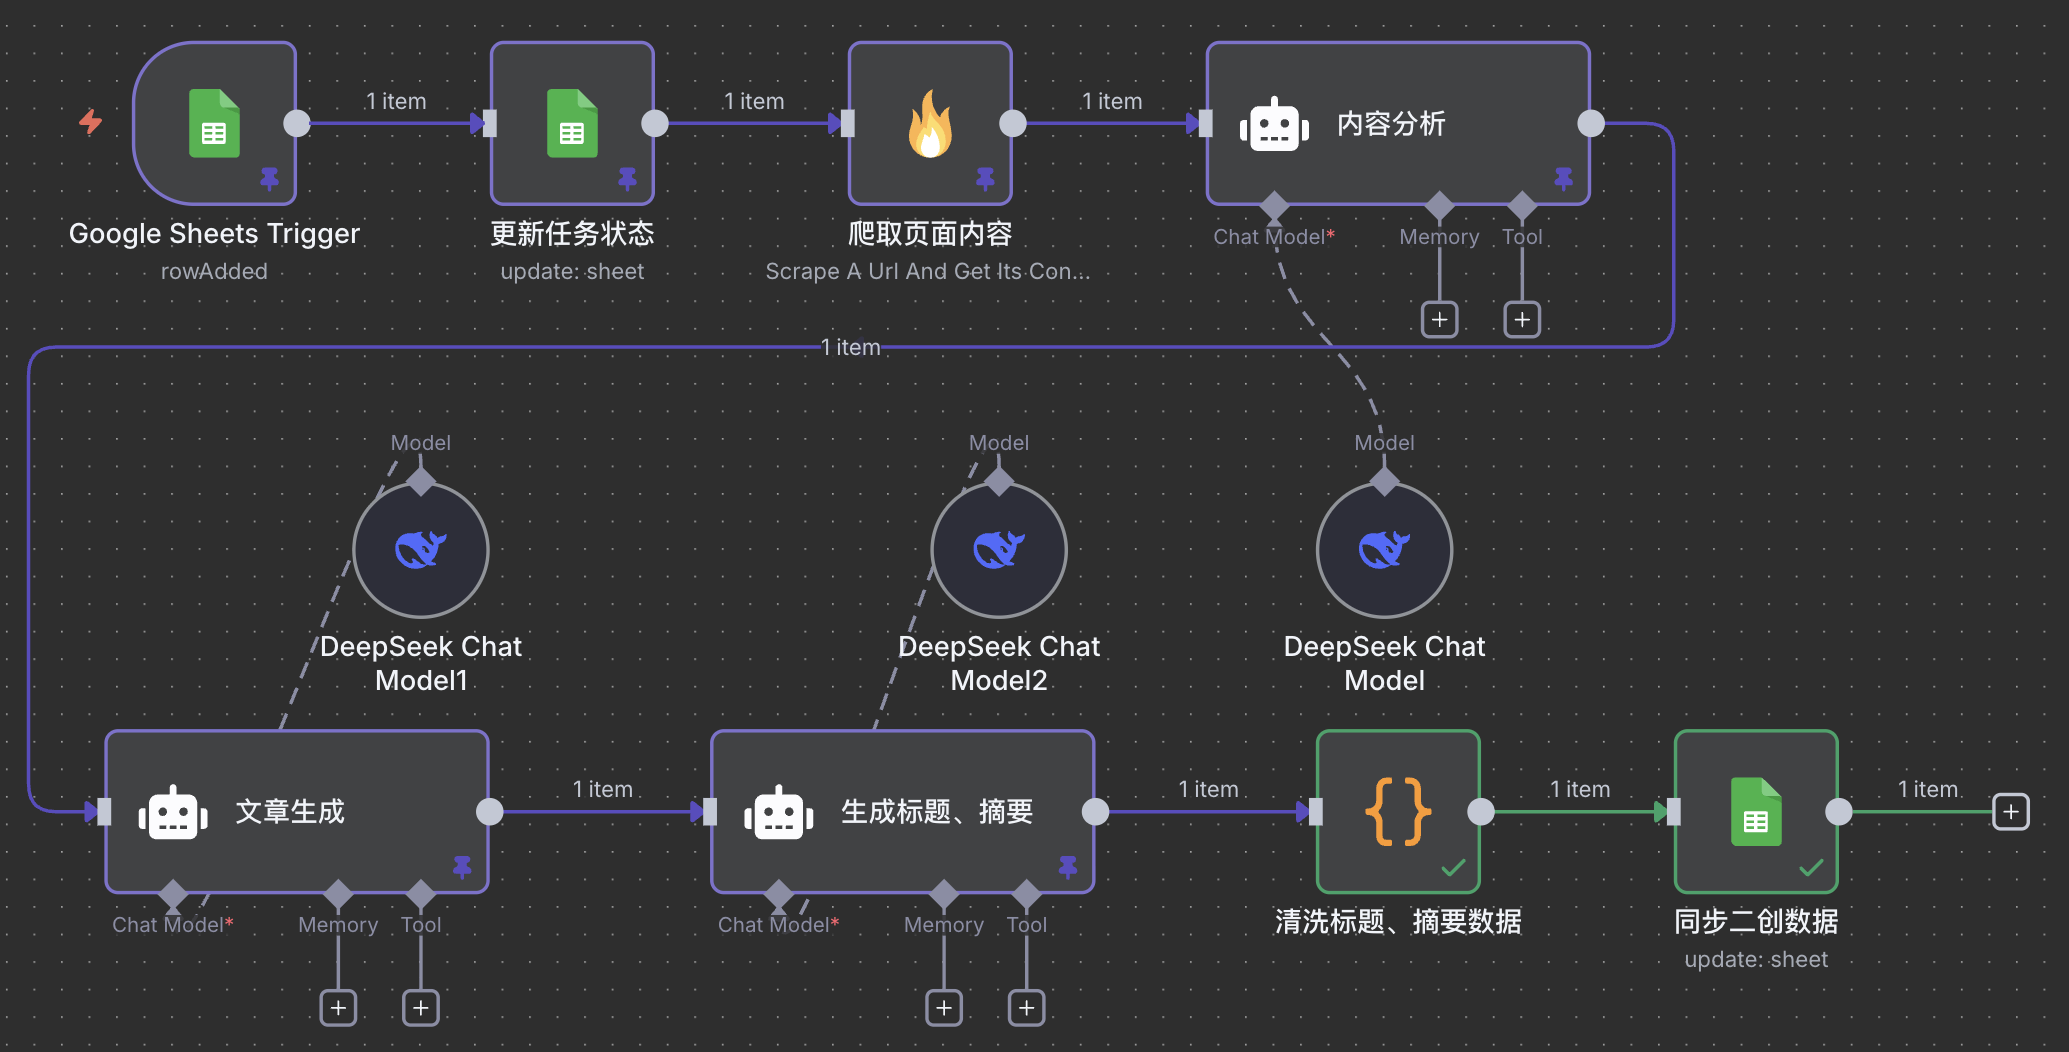Add a Tool to 生成标题、摘要 agent
2069x1052 pixels.
click(1027, 1008)
